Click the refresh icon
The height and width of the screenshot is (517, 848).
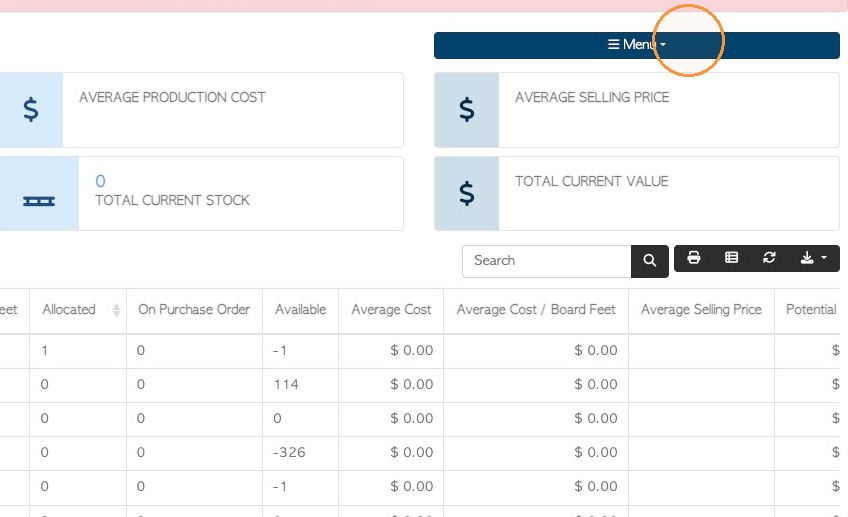coord(769,258)
